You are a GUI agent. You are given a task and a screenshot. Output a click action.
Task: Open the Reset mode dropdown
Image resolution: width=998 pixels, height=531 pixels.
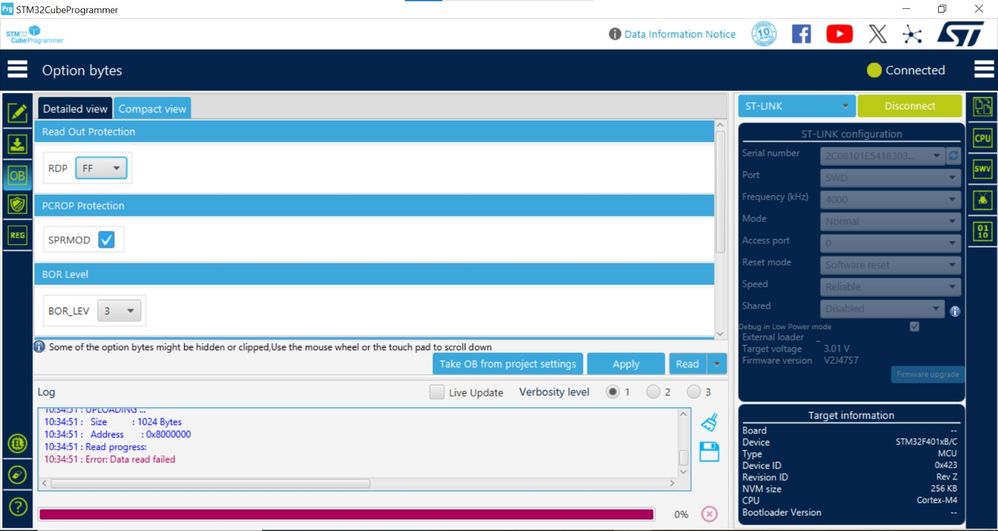pos(890,265)
